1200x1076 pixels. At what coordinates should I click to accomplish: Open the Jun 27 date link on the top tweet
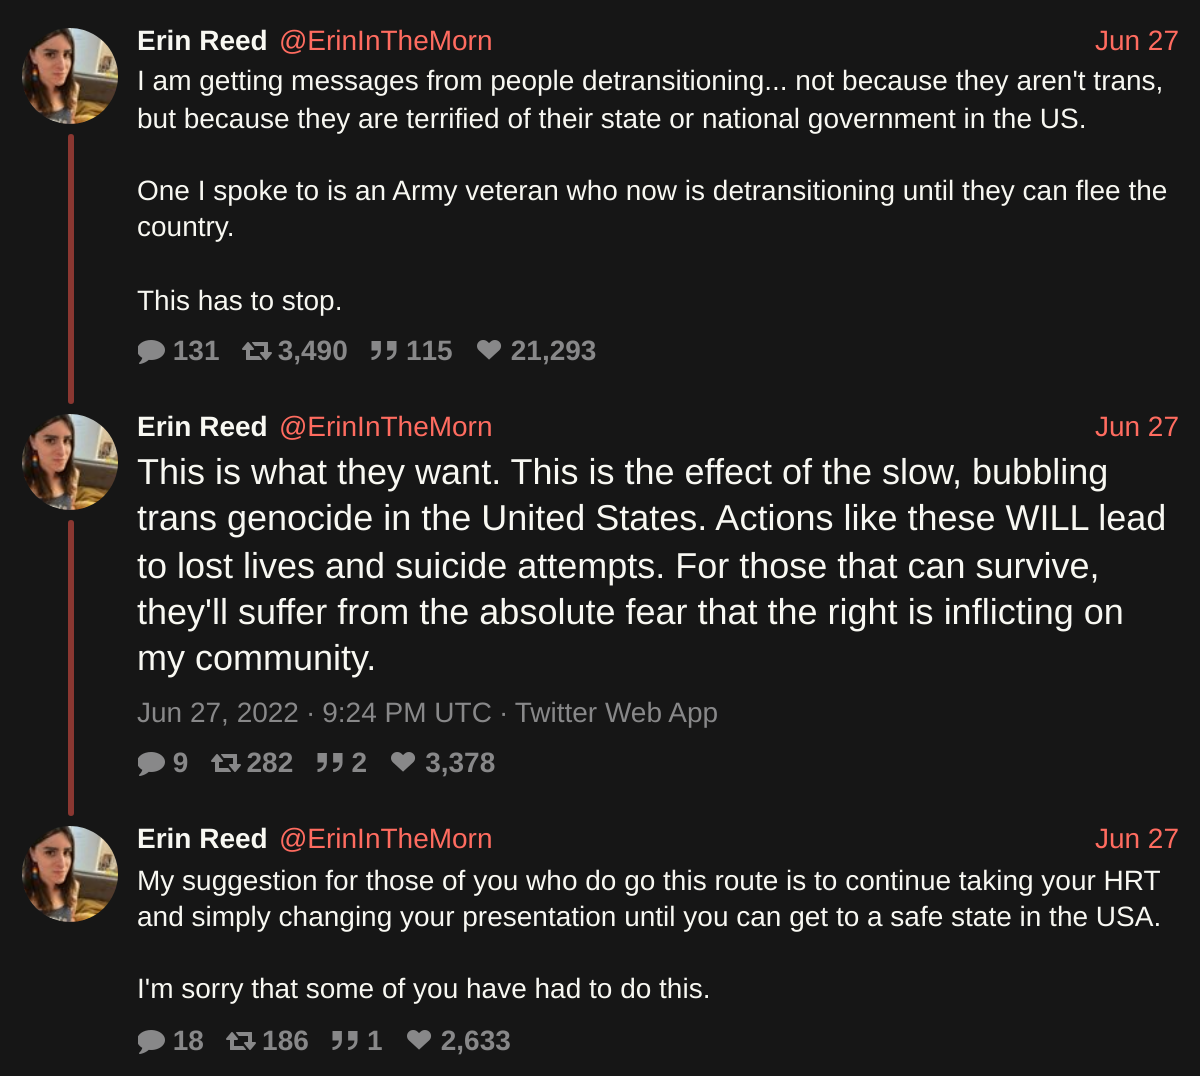[x=1136, y=41]
